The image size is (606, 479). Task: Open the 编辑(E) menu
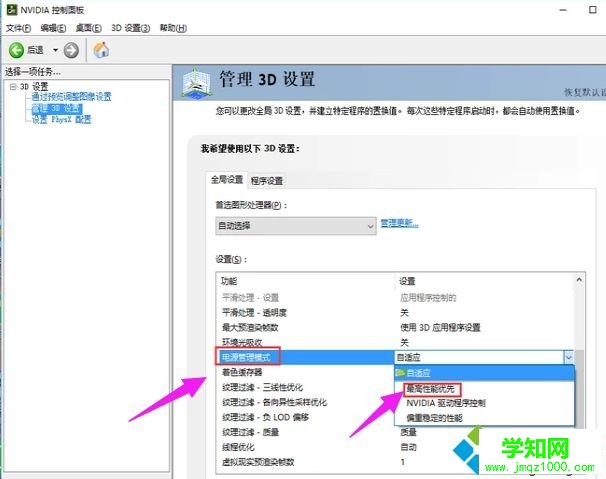tap(53, 28)
